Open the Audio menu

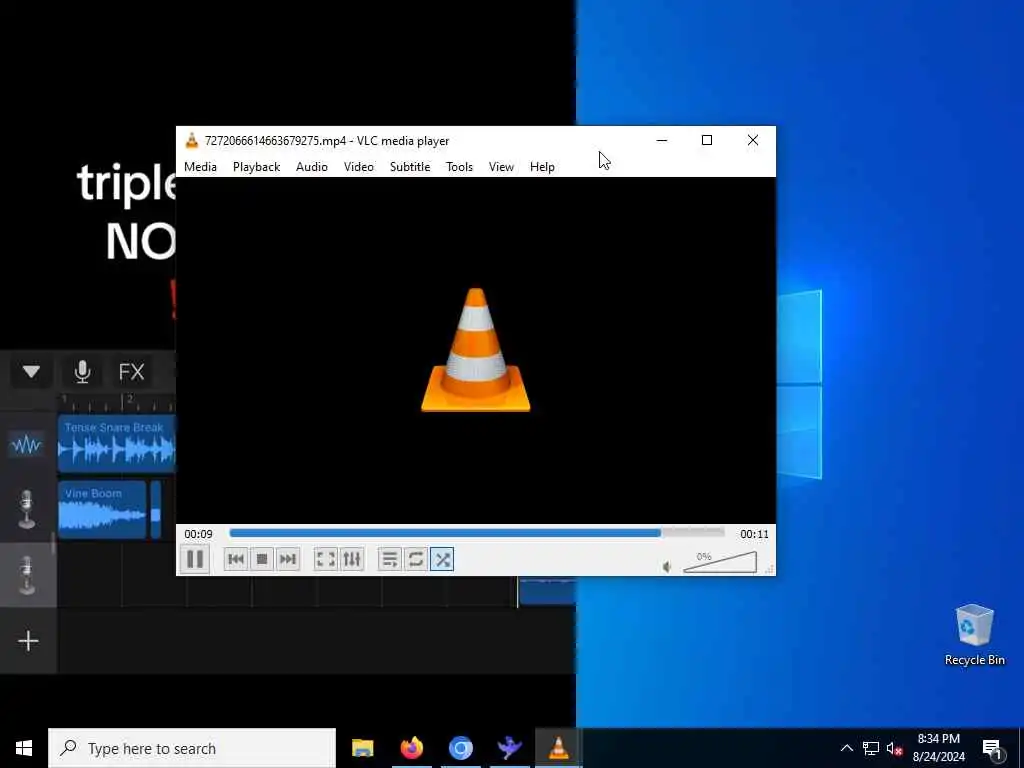click(x=312, y=167)
